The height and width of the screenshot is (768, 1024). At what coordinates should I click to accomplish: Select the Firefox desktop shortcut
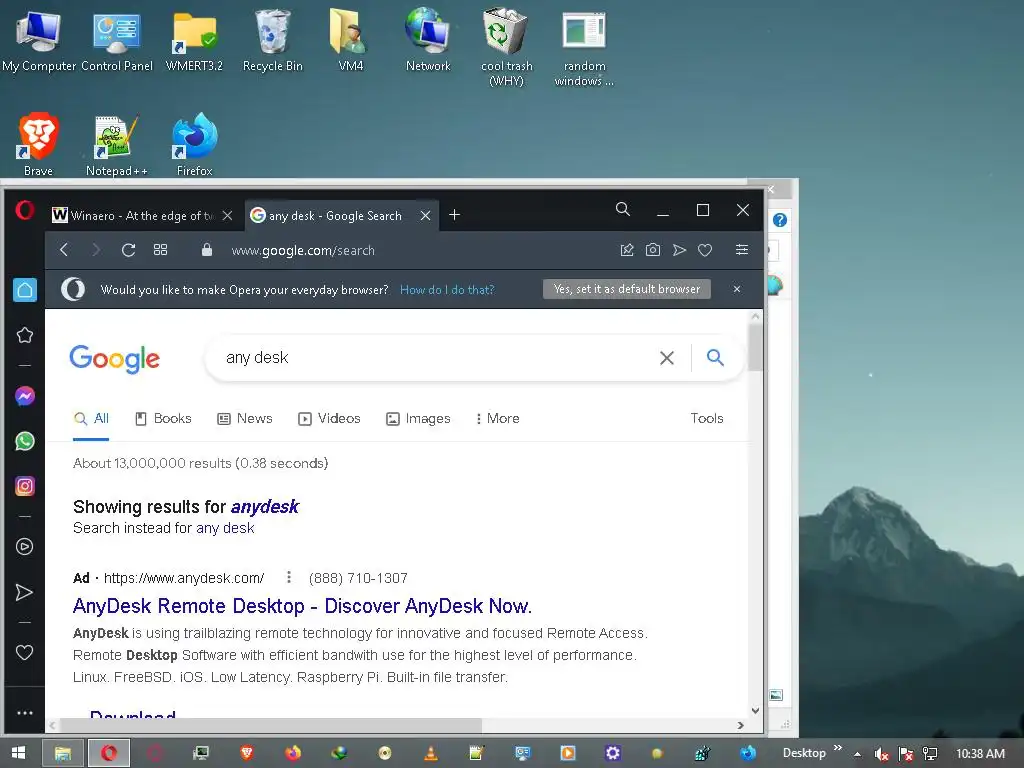point(195,144)
